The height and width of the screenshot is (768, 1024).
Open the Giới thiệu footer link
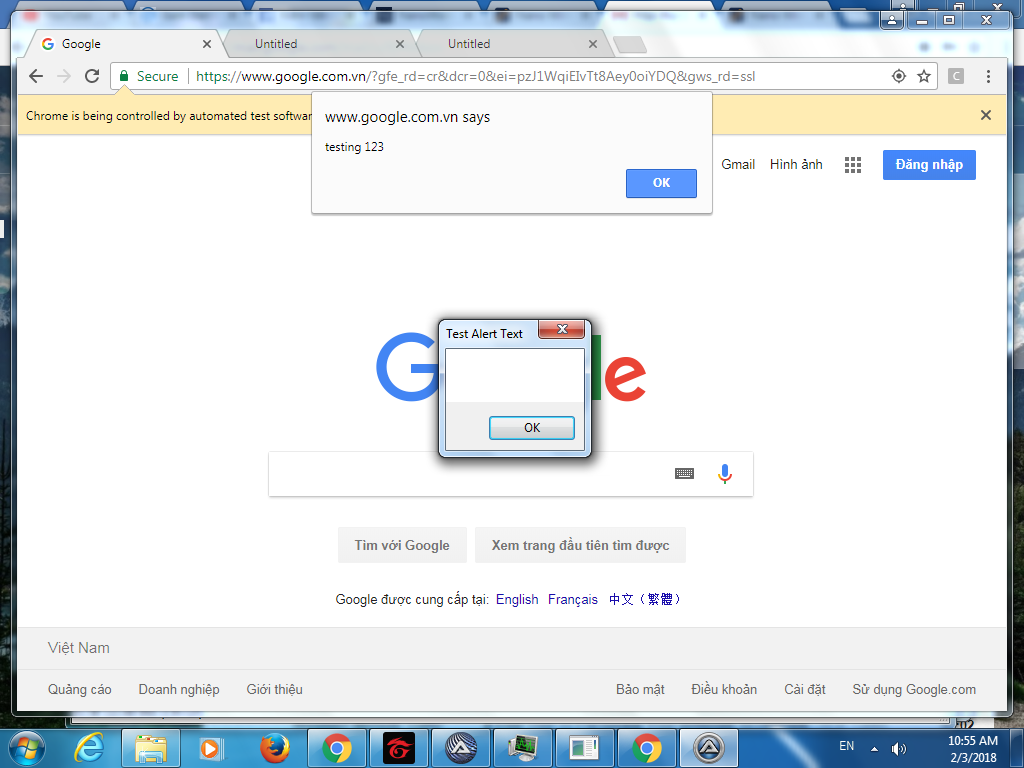pos(274,690)
